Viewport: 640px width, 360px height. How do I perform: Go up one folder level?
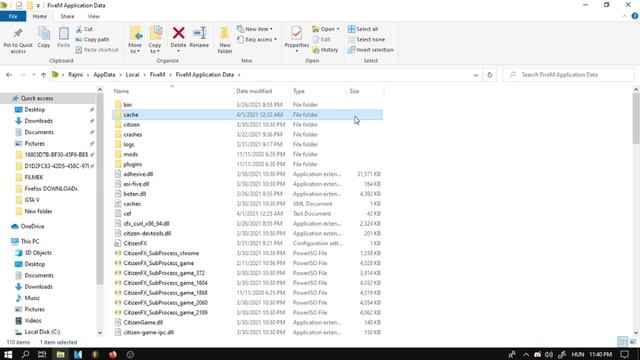tap(43, 75)
